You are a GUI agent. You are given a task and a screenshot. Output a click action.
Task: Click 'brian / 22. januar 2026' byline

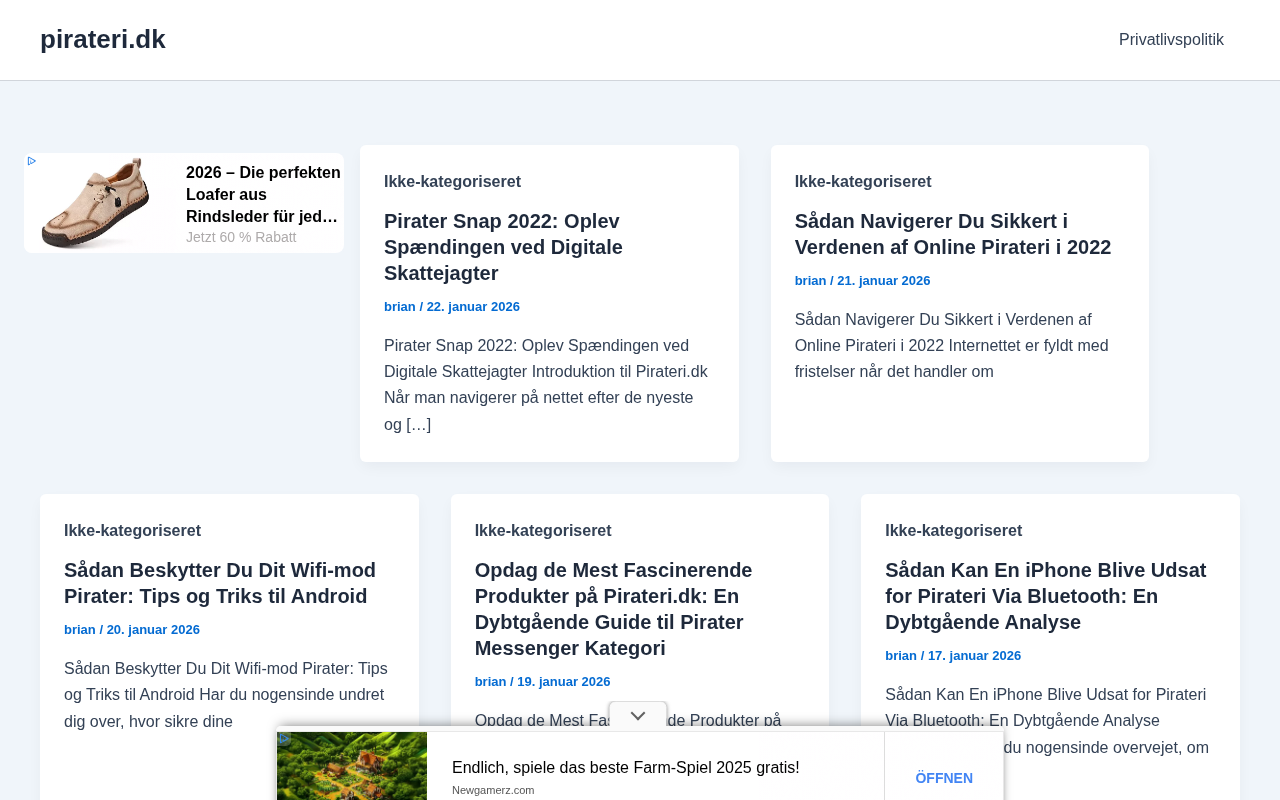click(x=452, y=306)
